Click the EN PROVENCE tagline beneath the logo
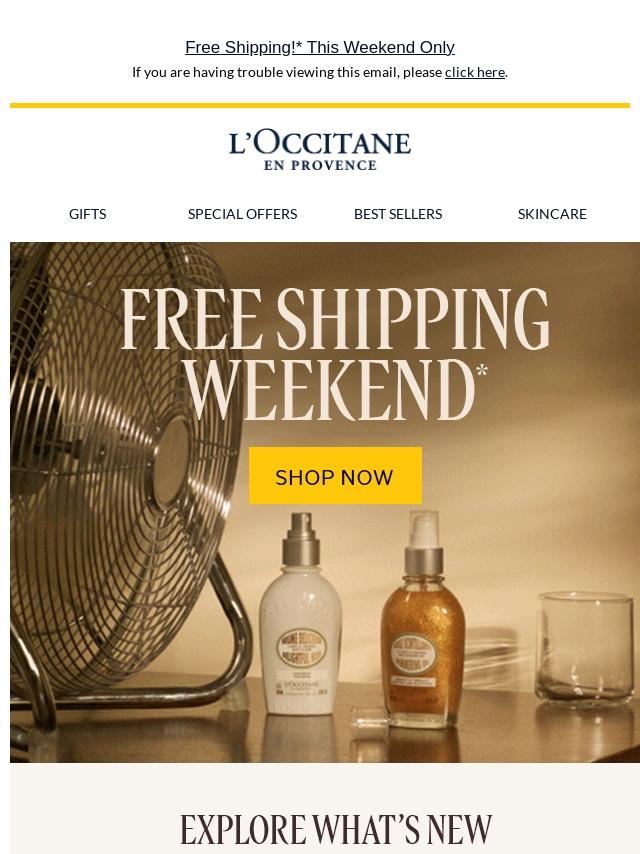Image resolution: width=640 pixels, height=854 pixels. (320, 166)
